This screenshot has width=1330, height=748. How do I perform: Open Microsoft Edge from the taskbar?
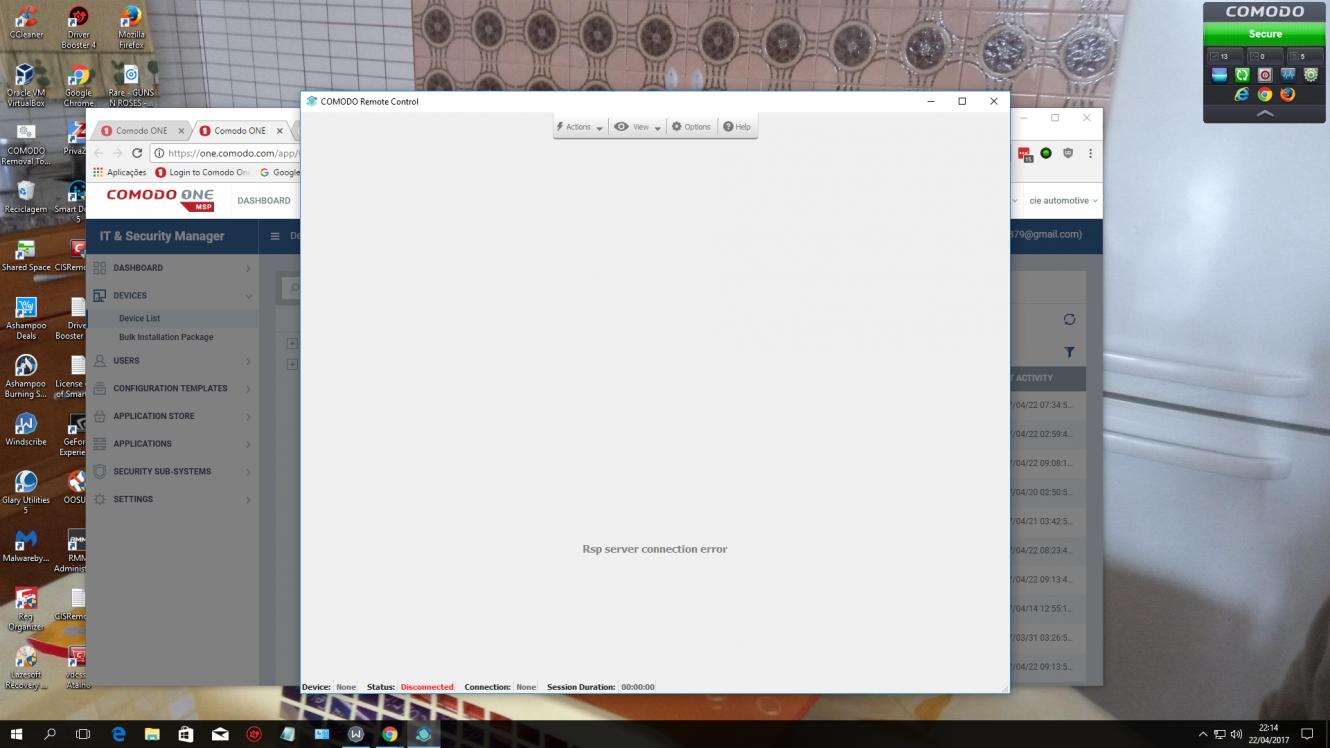coord(118,734)
